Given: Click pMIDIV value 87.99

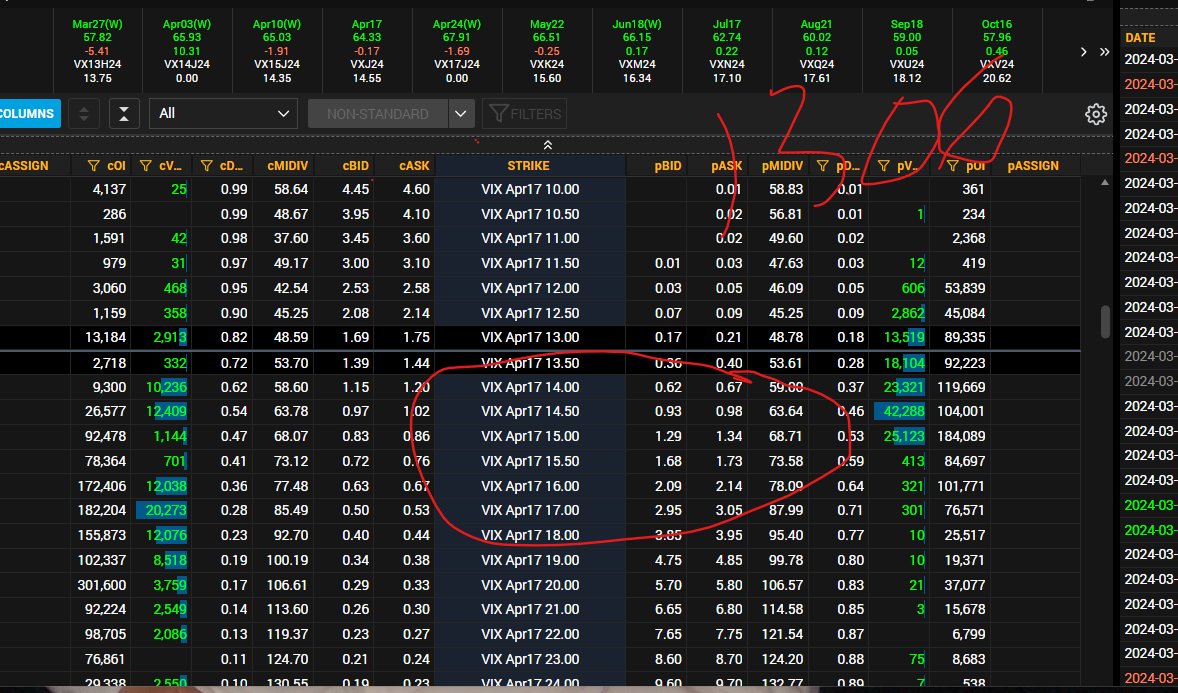Looking at the screenshot, I should tap(786, 510).
